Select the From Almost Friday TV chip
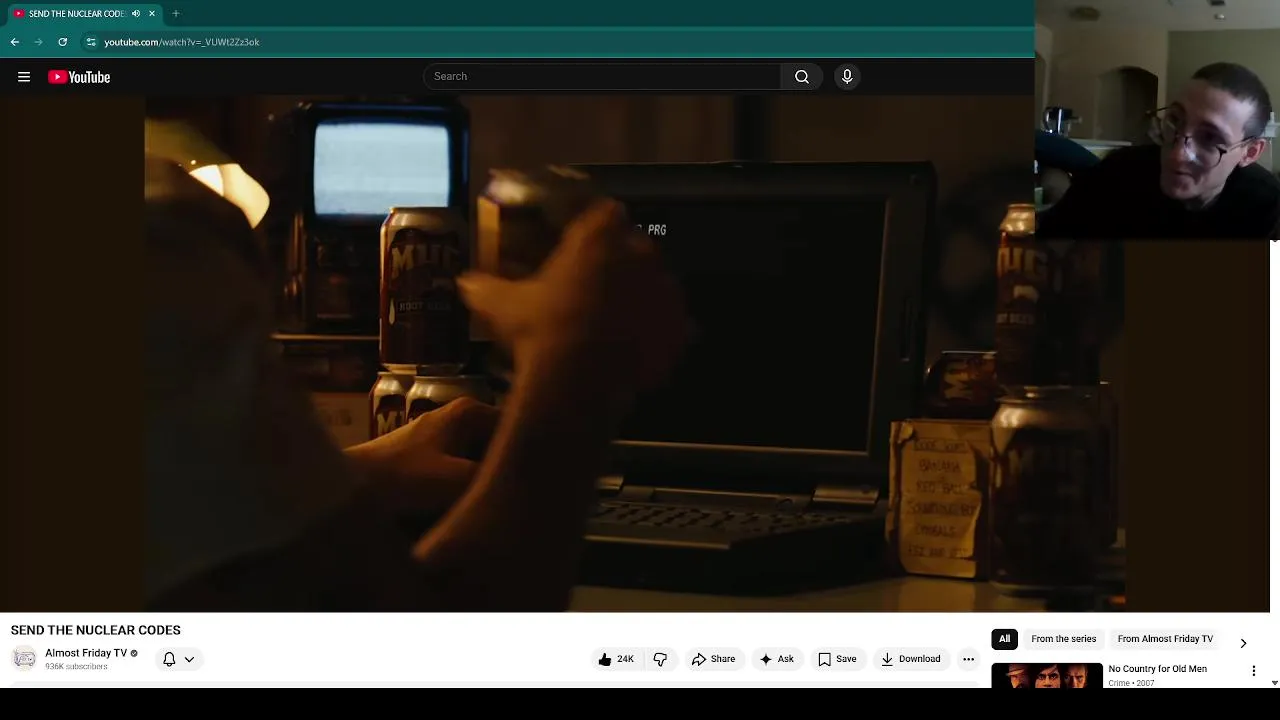The width and height of the screenshot is (1280, 720). click(1165, 639)
